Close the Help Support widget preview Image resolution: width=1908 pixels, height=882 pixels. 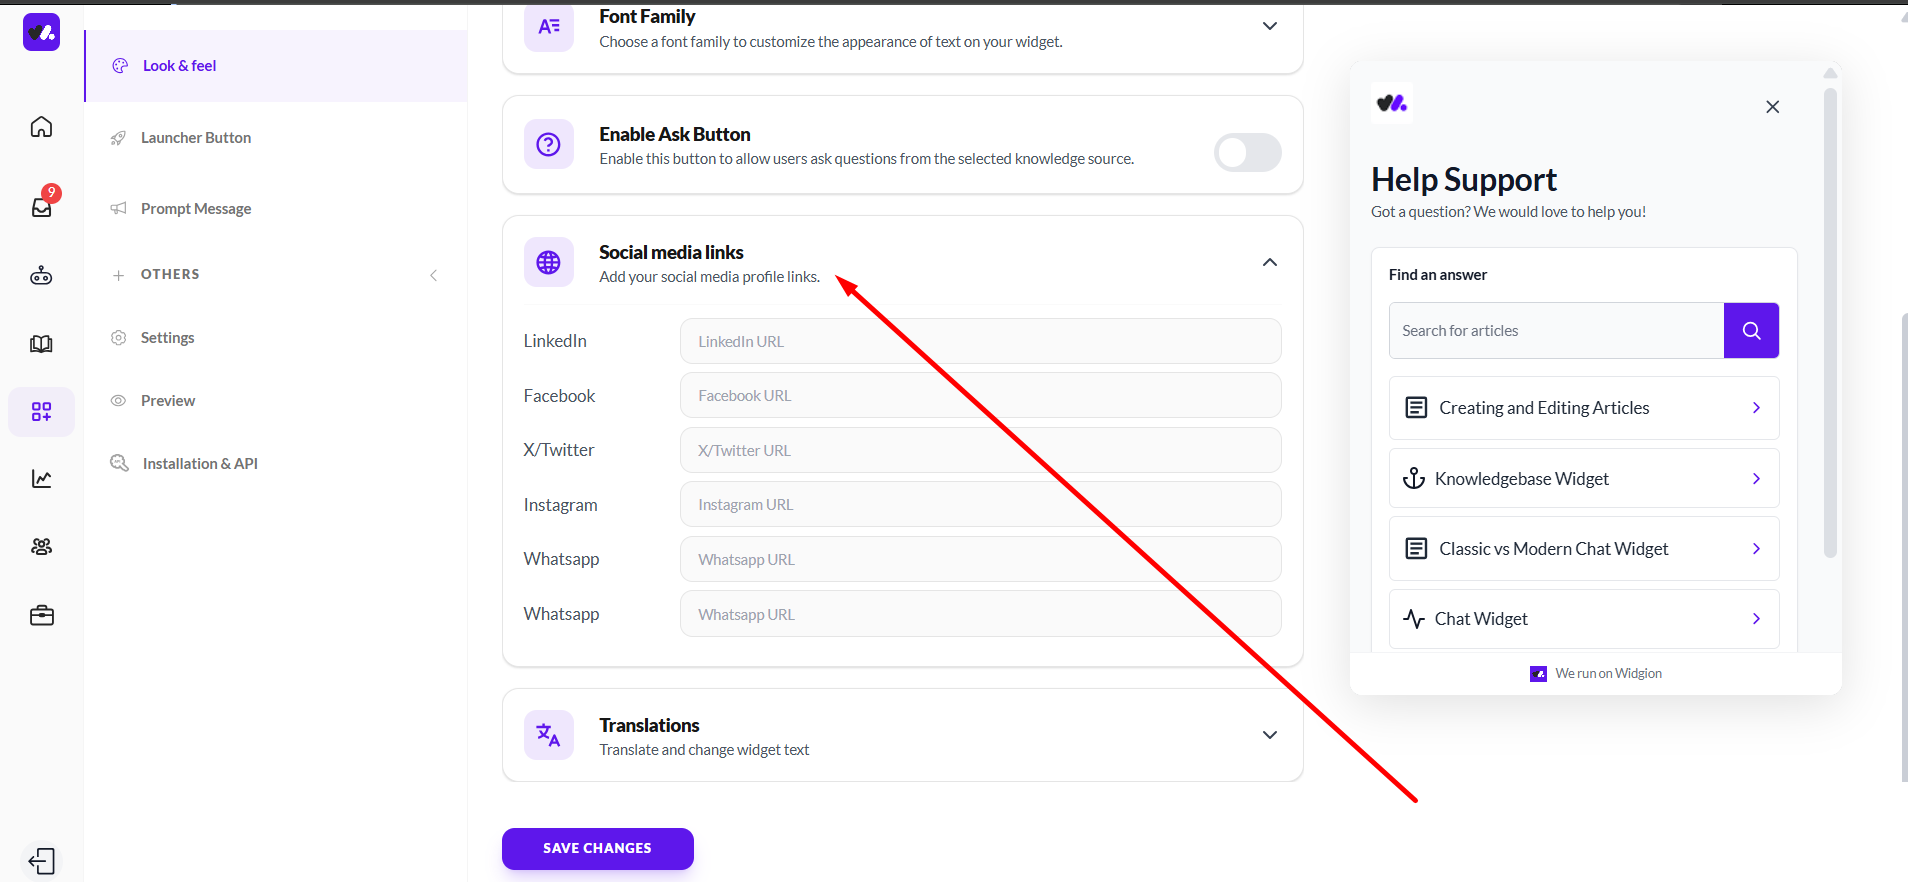[x=1772, y=107]
